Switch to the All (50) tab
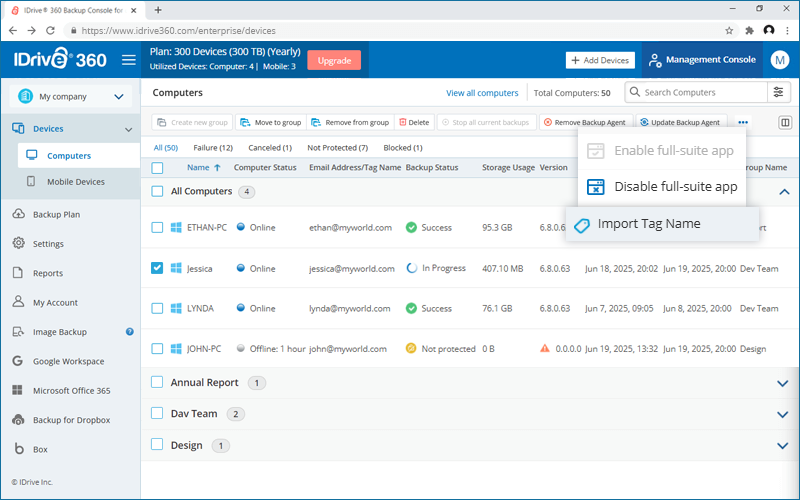 [166, 148]
